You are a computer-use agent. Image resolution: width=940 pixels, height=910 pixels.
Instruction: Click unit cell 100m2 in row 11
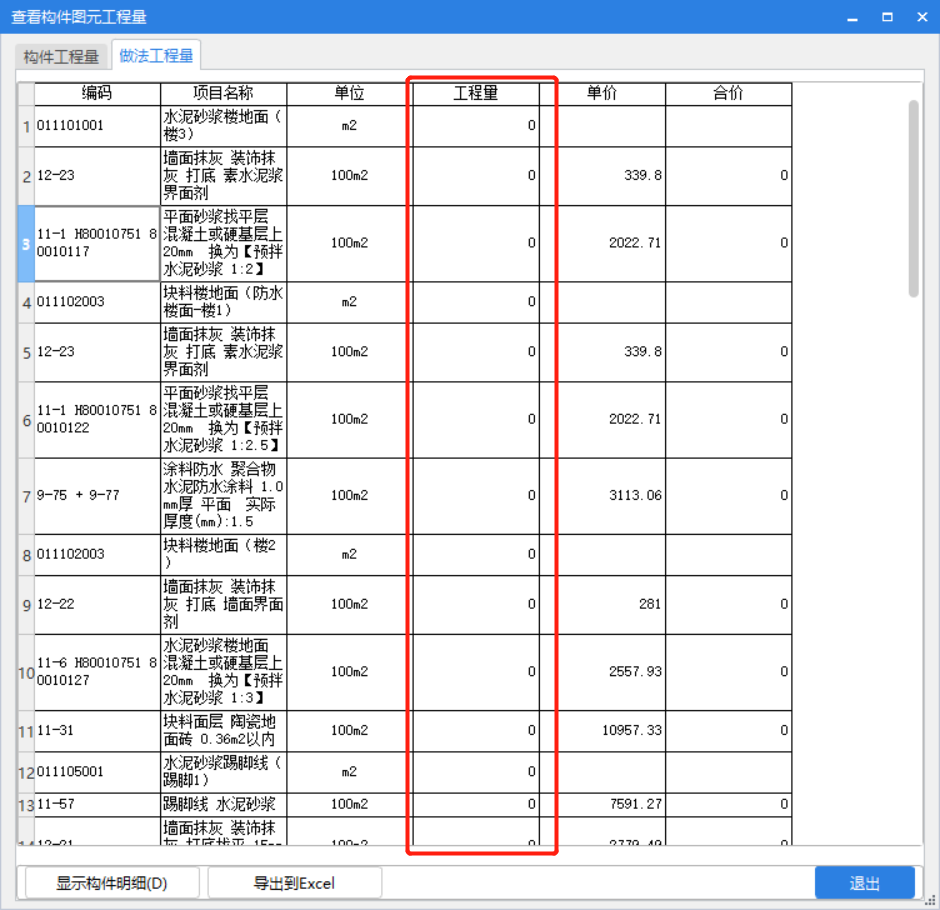click(350, 731)
